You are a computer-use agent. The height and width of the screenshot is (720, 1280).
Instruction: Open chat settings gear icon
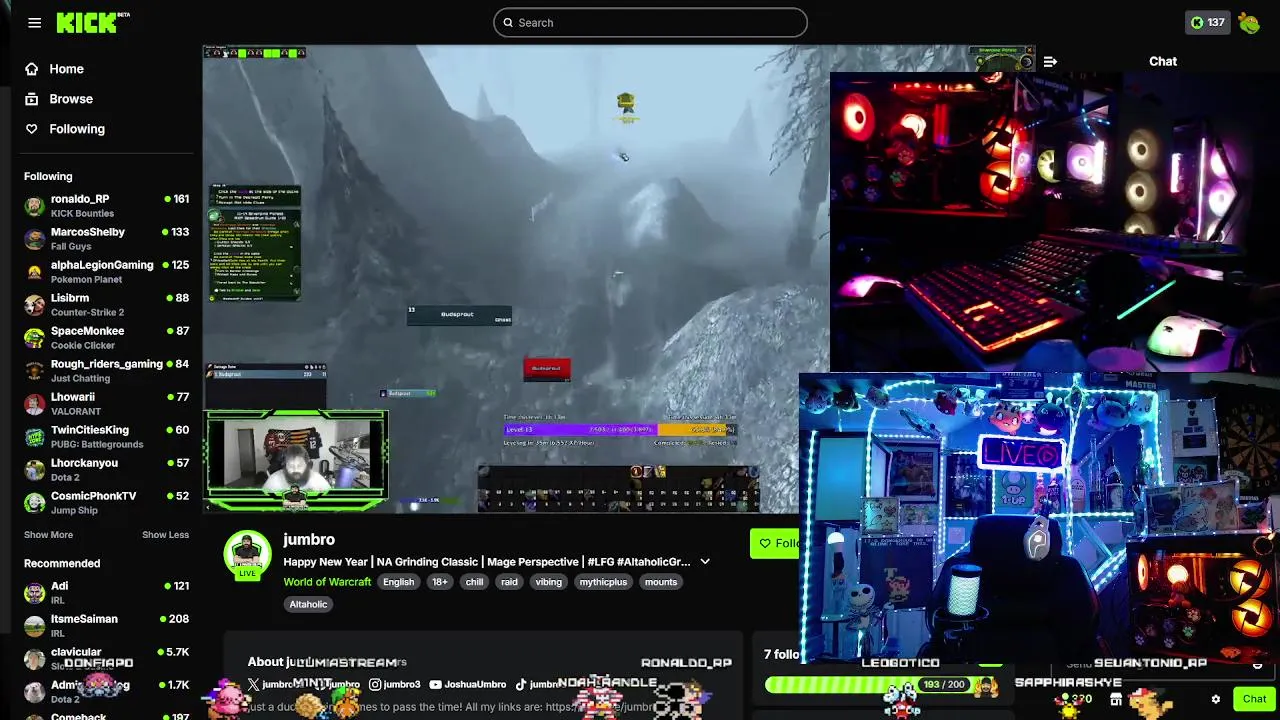pyautogui.click(x=1216, y=700)
